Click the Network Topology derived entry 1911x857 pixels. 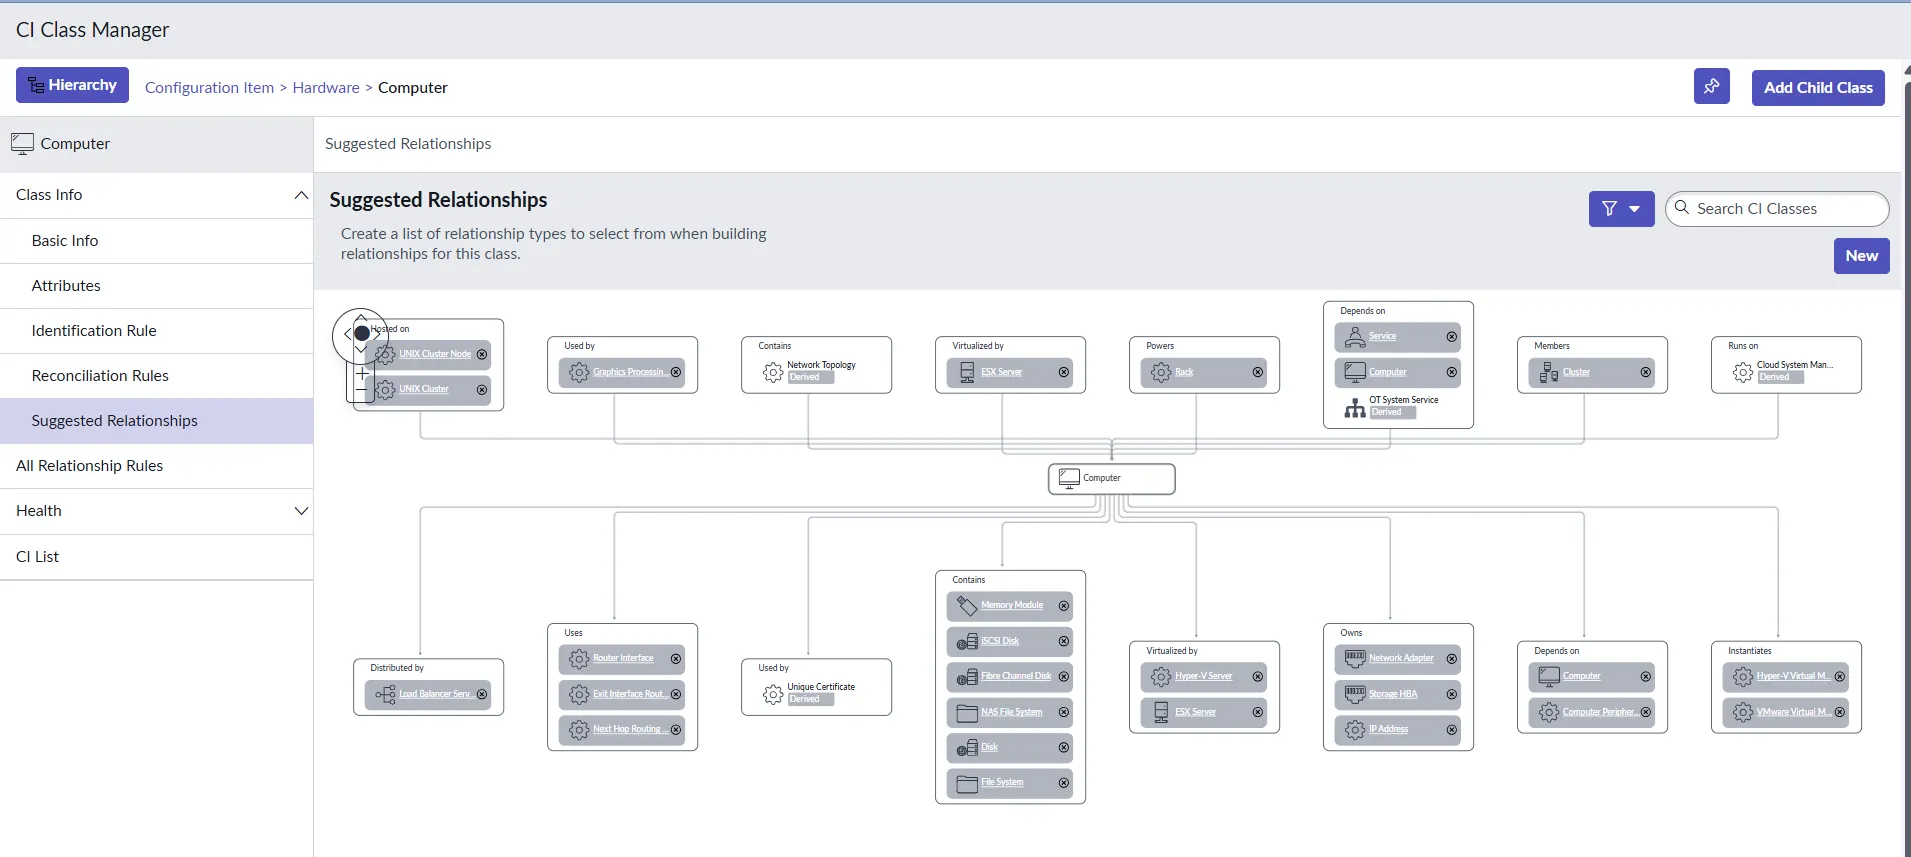(816, 372)
